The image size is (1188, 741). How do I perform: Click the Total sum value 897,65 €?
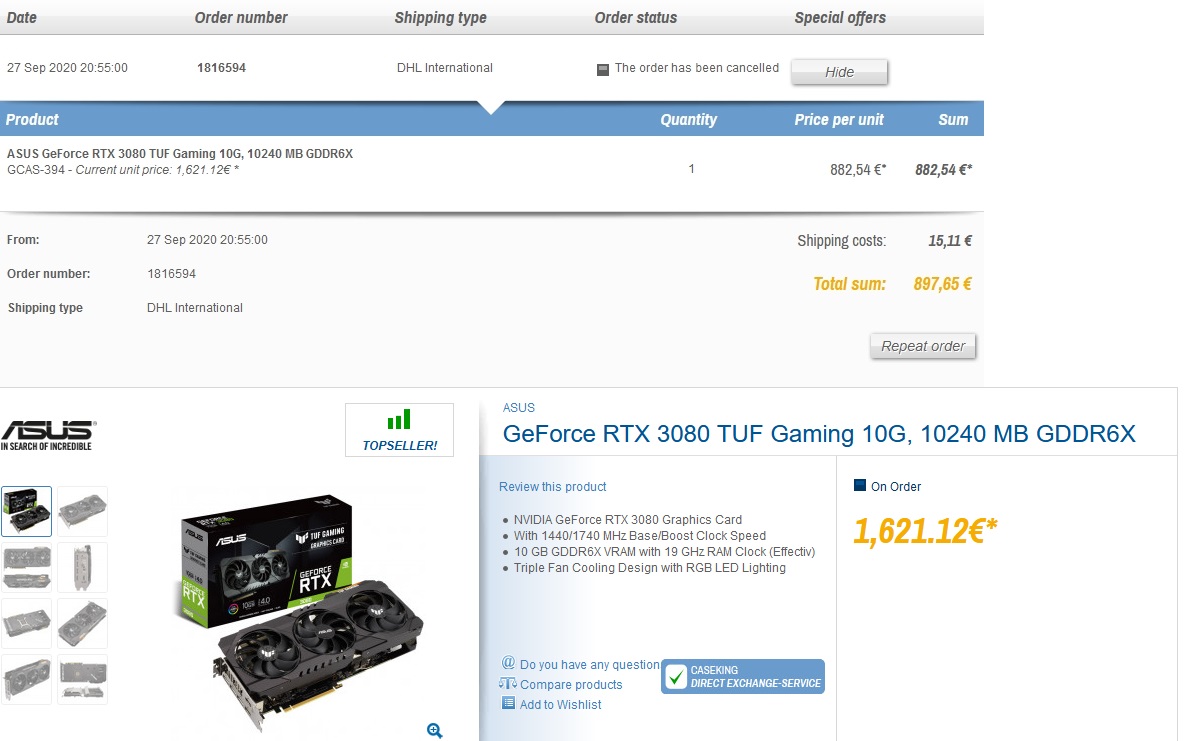[x=942, y=284]
